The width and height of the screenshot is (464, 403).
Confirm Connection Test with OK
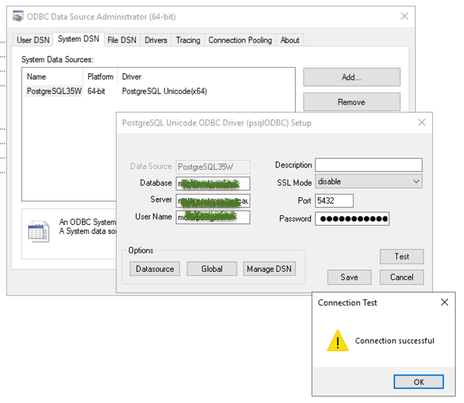(x=419, y=382)
